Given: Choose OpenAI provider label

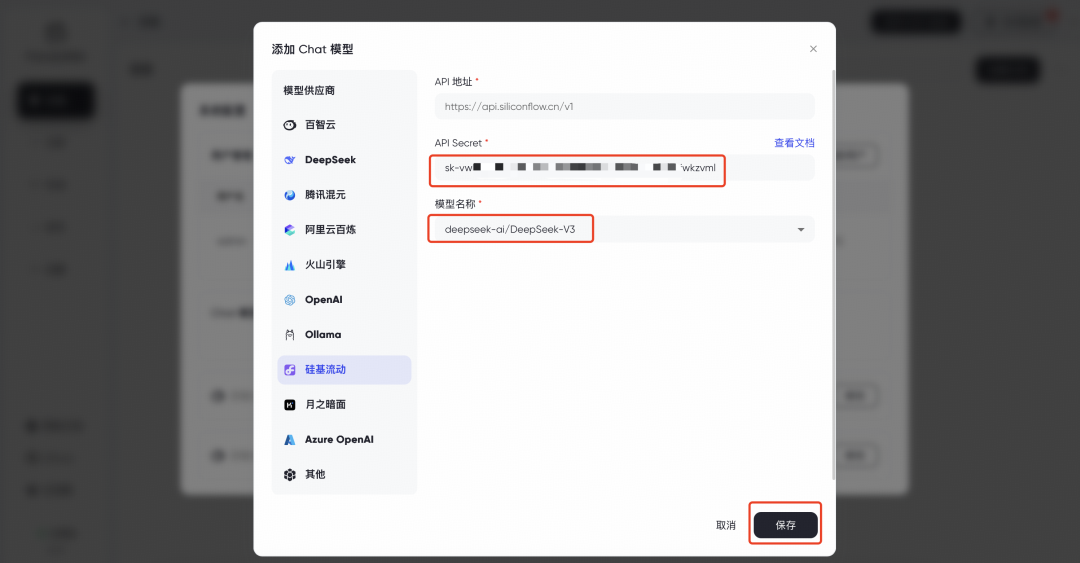Looking at the screenshot, I should point(324,300).
